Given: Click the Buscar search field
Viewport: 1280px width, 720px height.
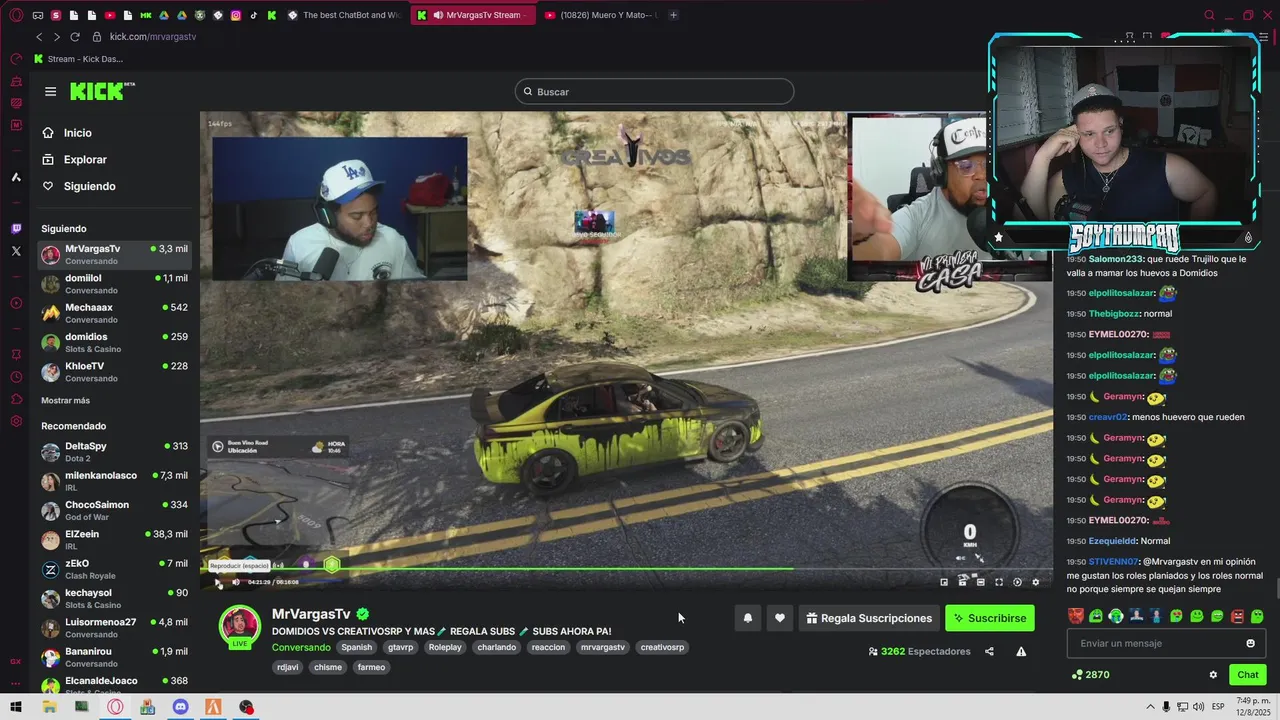Looking at the screenshot, I should 654,92.
